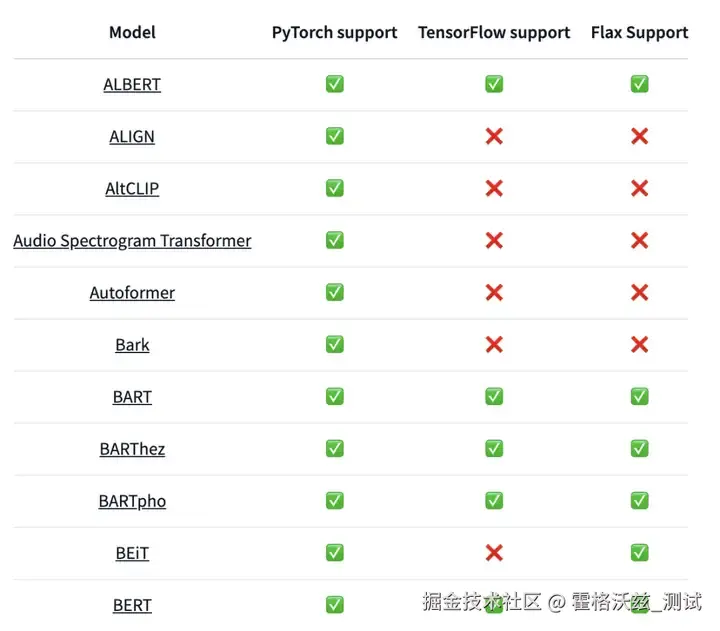Click BEiT's Flax green checkmark
720x631 pixels.
[x=640, y=552]
